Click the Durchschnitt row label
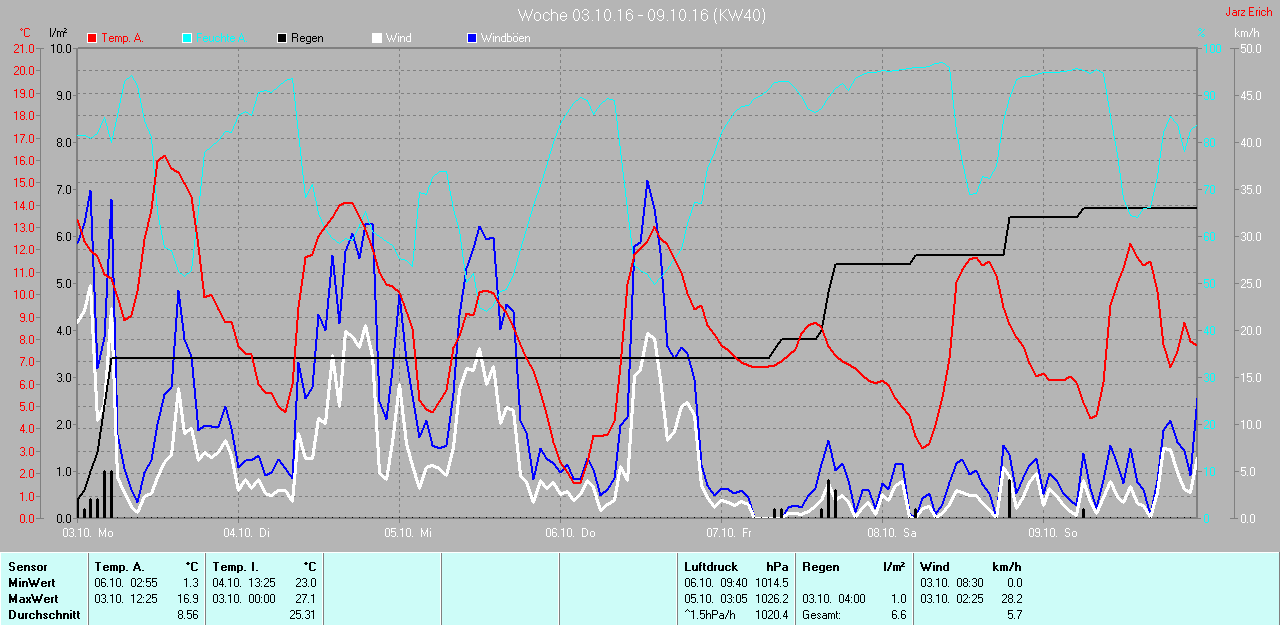Image resolution: width=1280 pixels, height=625 pixels. 44,615
